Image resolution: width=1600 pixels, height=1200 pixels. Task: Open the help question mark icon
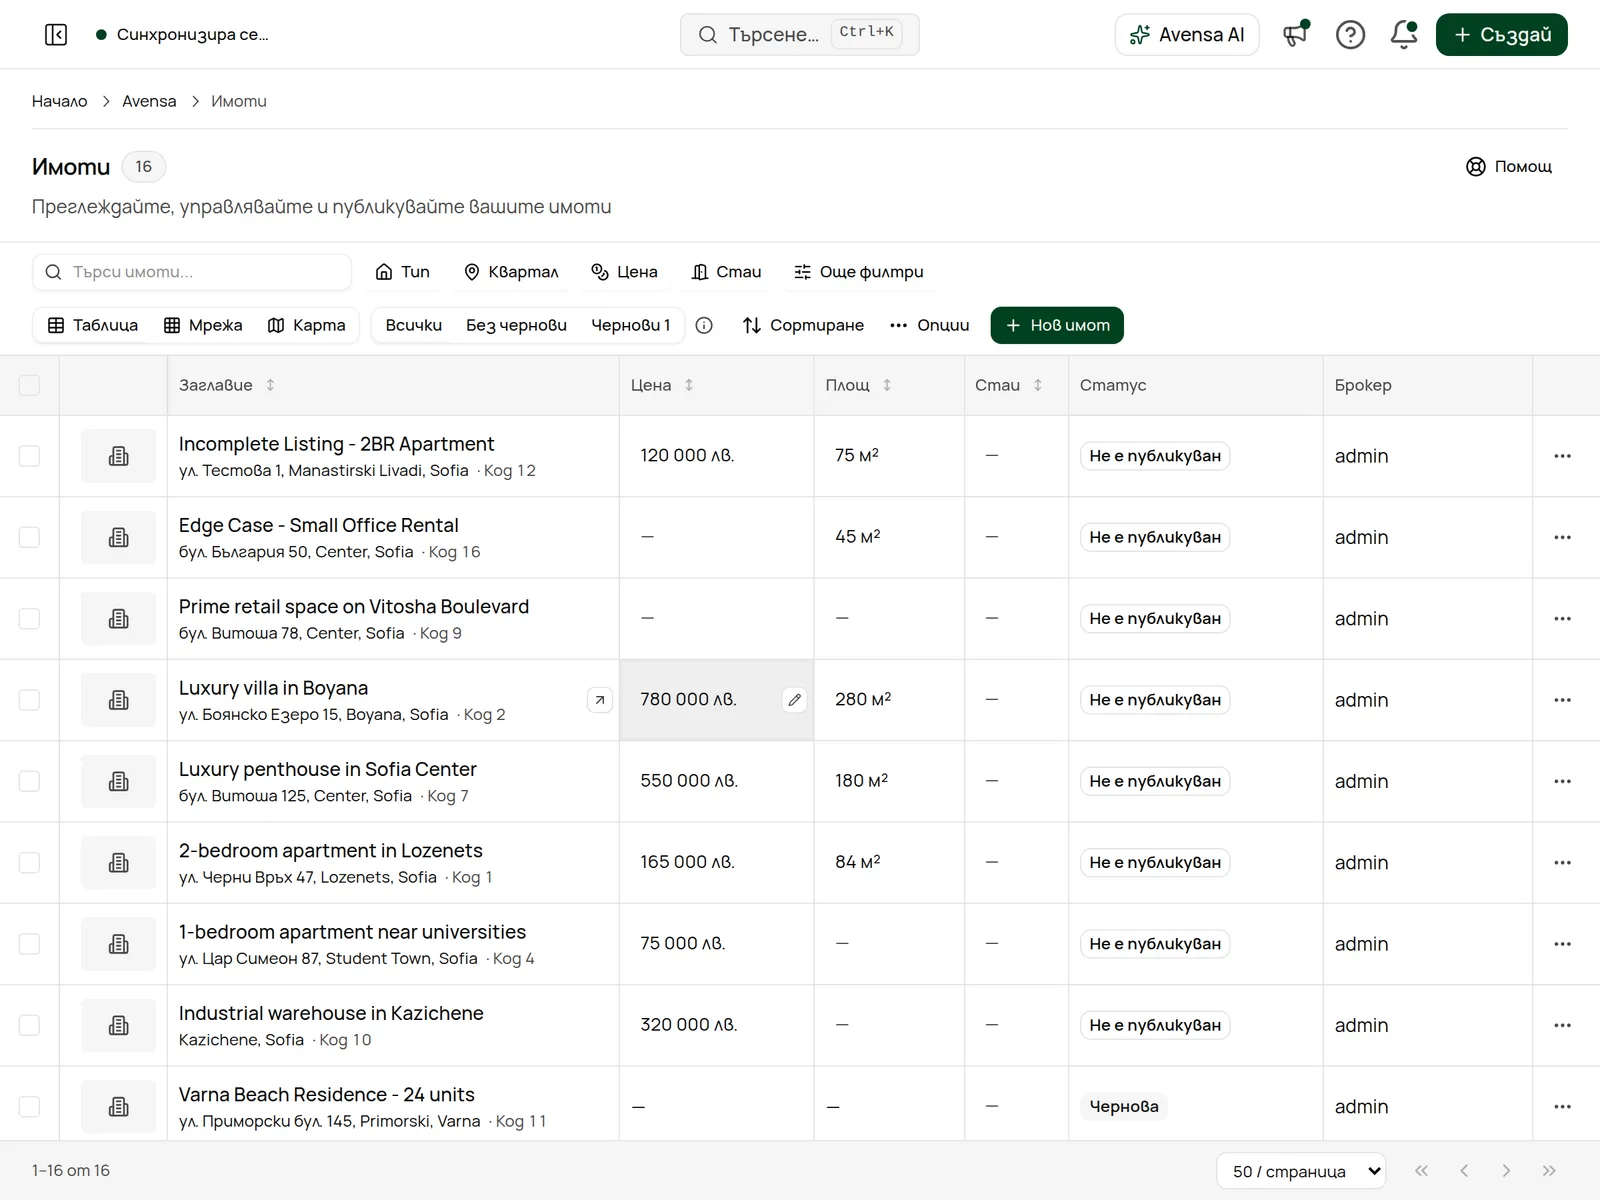[x=1350, y=35]
